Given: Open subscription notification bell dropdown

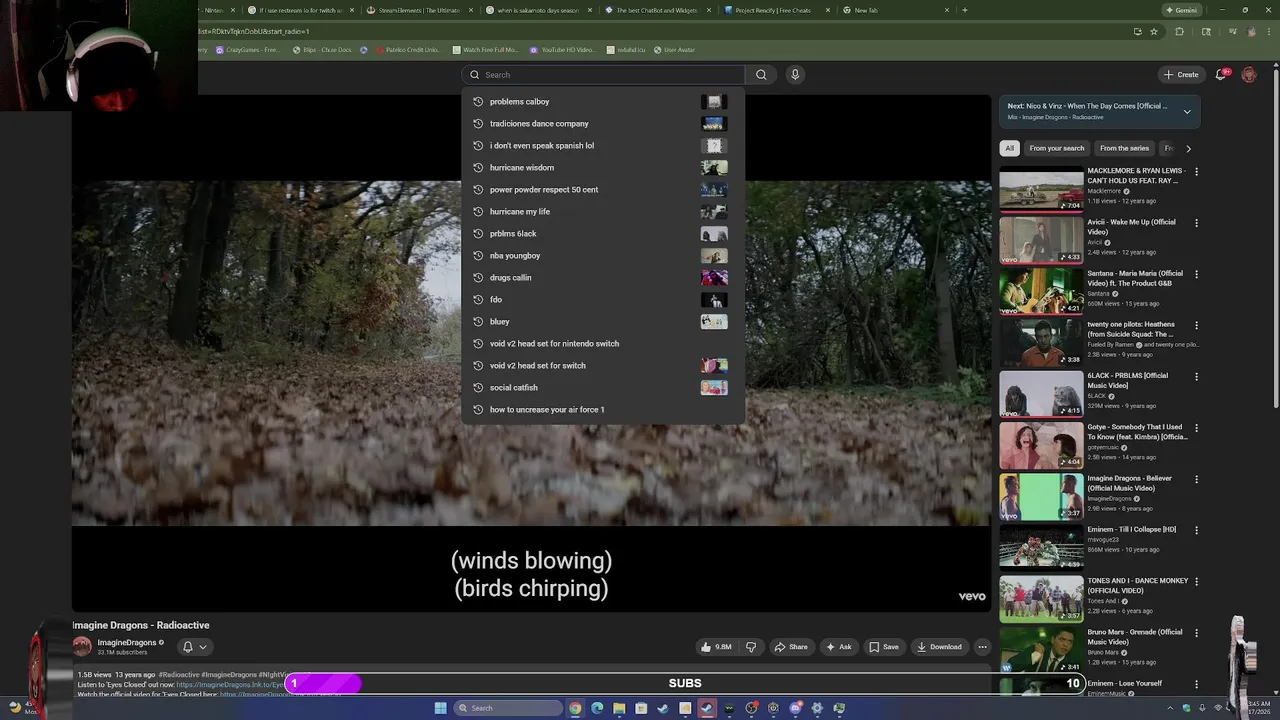Looking at the screenshot, I should (x=194, y=647).
